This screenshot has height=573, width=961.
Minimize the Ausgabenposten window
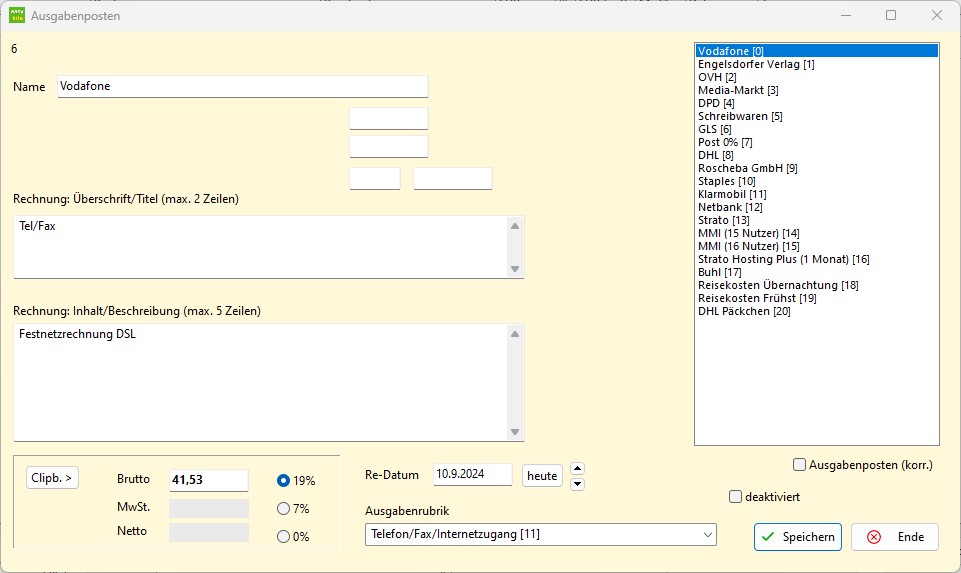coord(846,15)
